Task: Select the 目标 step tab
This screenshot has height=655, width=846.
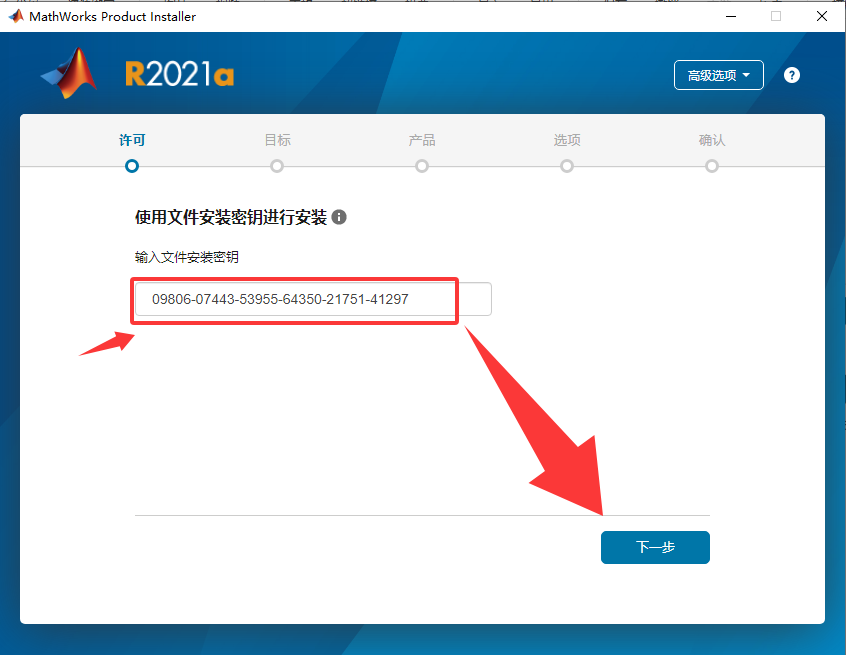Action: tap(277, 140)
